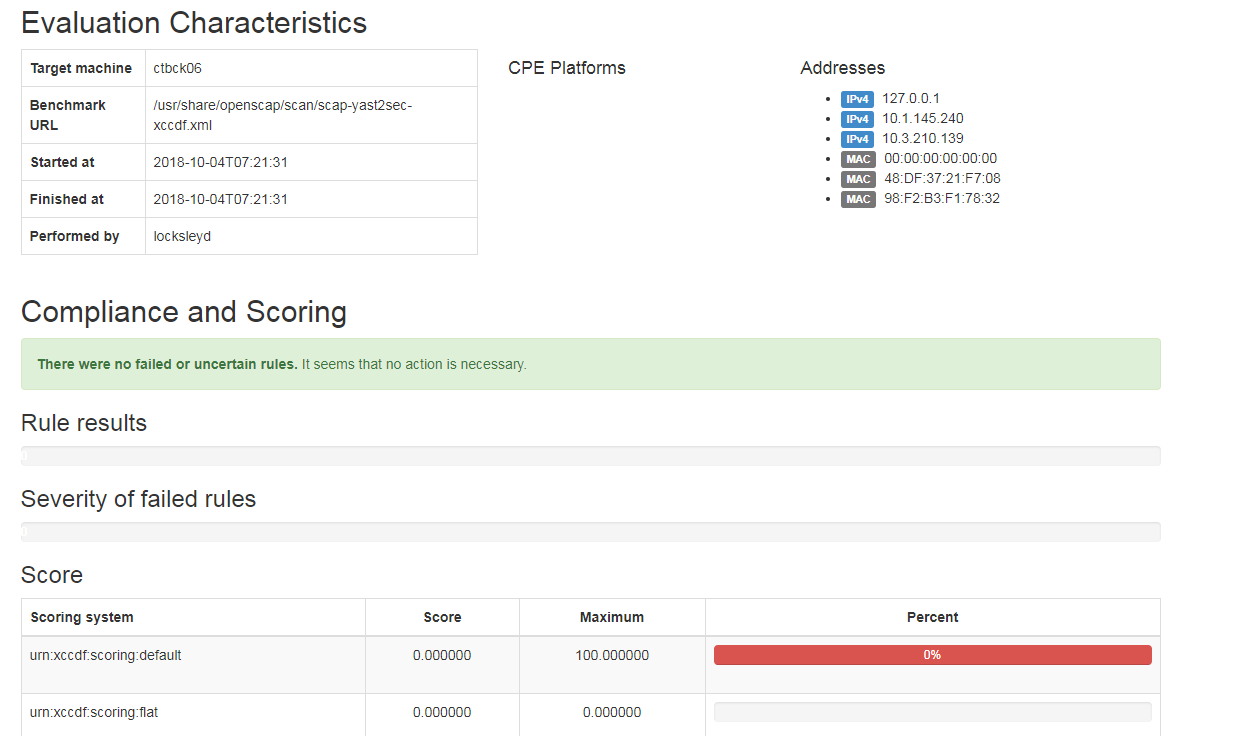This screenshot has height=736, width=1239.
Task: Click the MAC badge for 00:00:00:00:00:00
Action: pyautogui.click(x=857, y=159)
